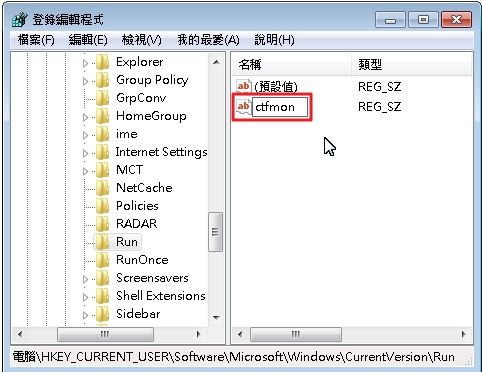Click the NetCache folder icon

(x=102, y=188)
